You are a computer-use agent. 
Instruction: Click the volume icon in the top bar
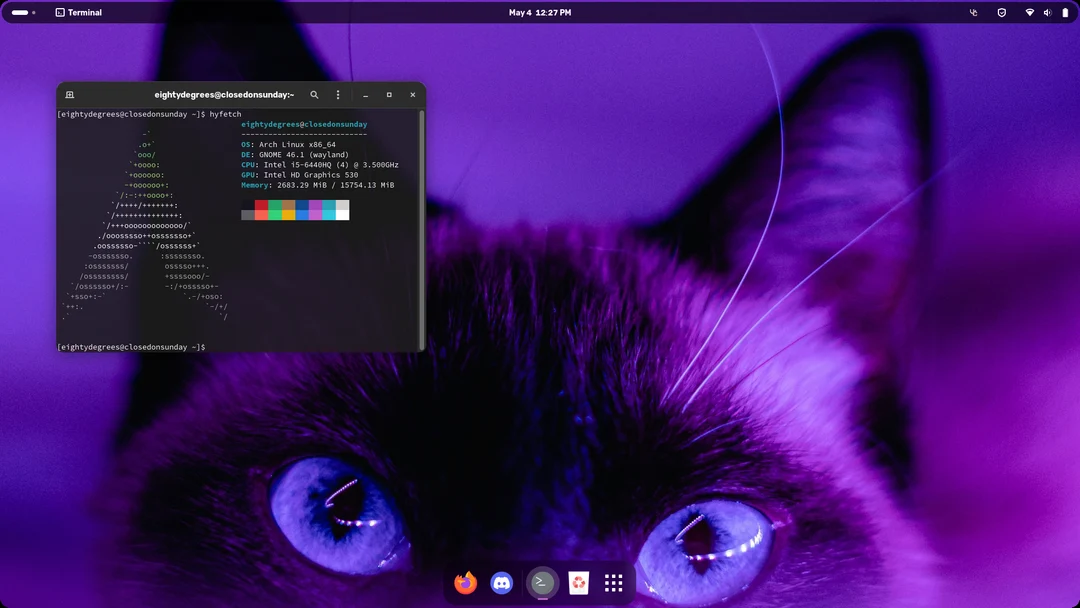(1046, 12)
